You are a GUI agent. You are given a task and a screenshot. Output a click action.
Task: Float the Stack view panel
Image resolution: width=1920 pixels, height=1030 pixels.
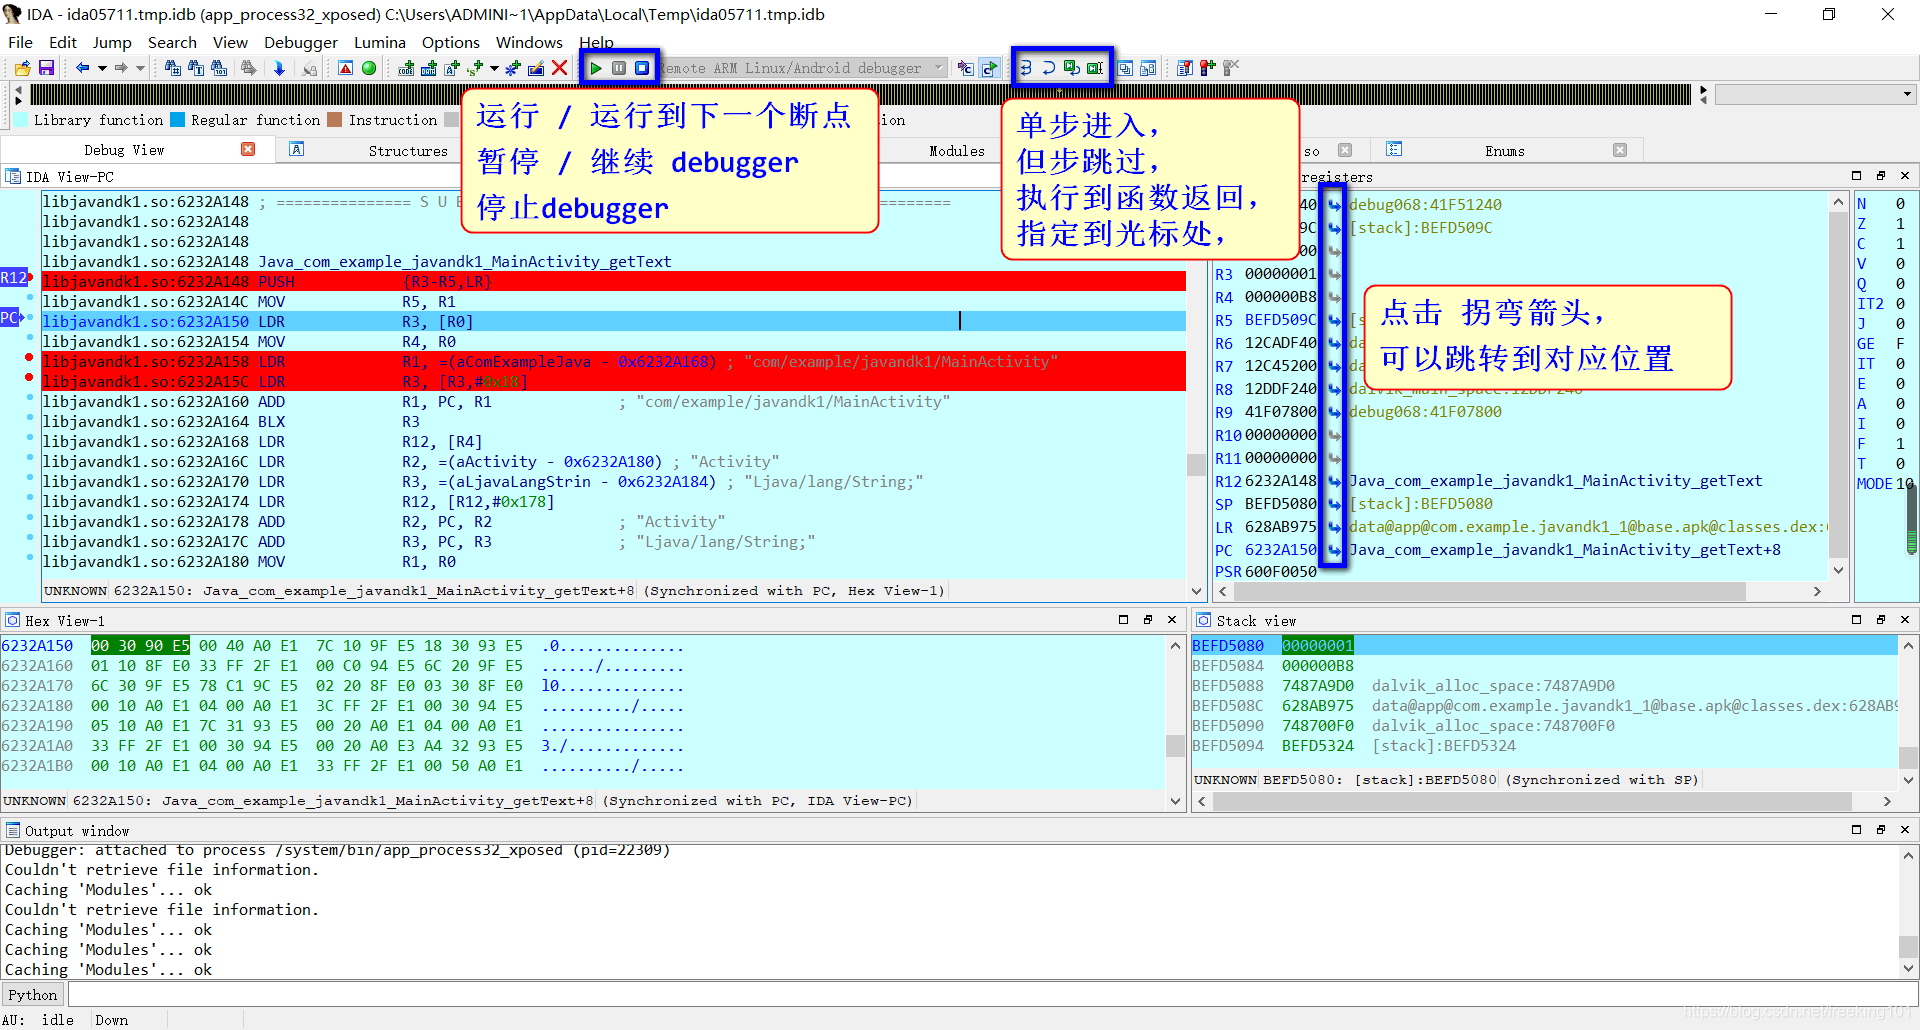click(x=1880, y=620)
